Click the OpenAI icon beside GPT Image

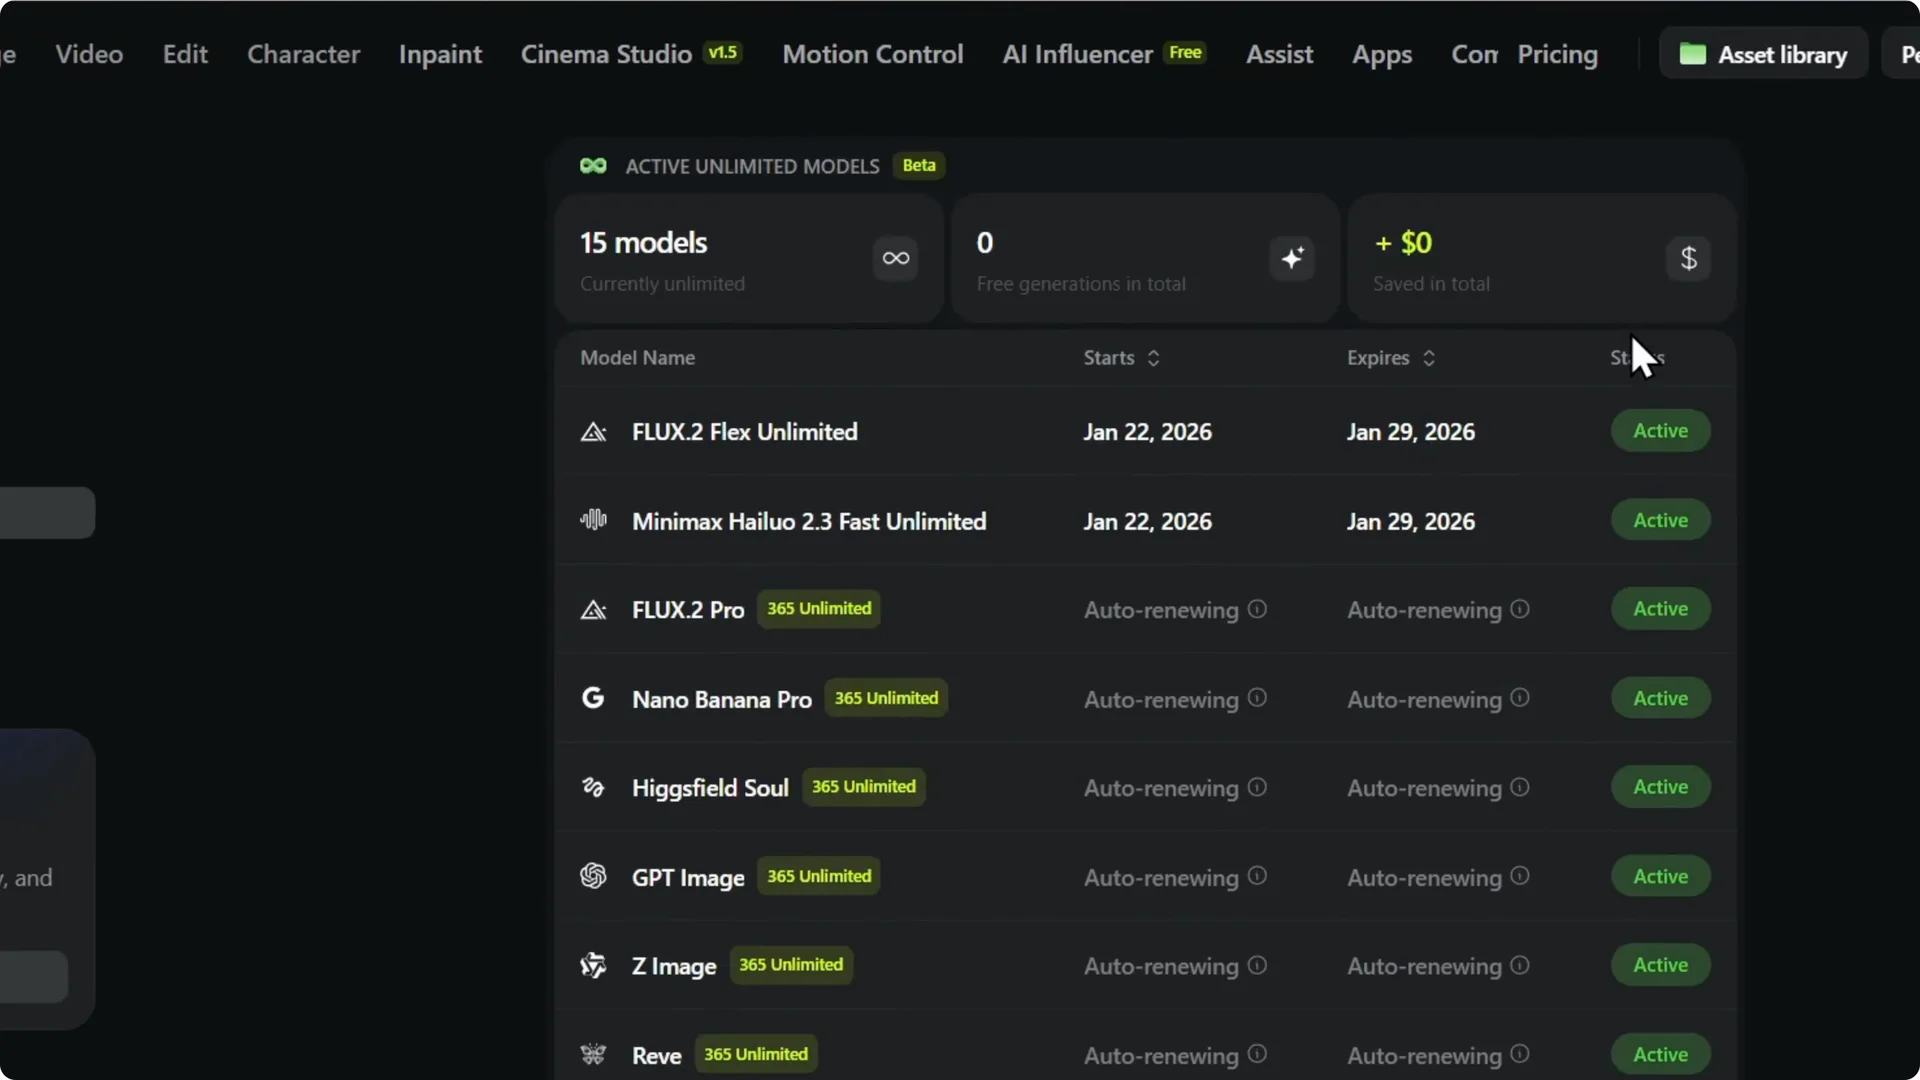[593, 876]
